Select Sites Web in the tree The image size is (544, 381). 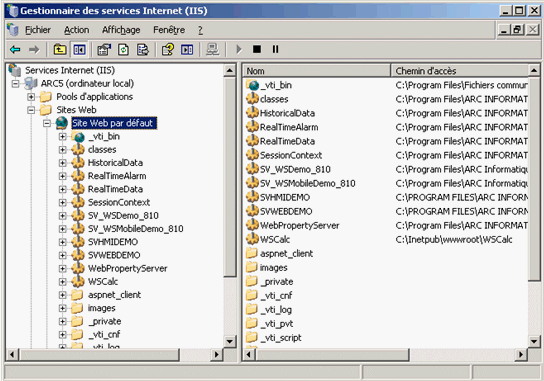tap(76, 110)
